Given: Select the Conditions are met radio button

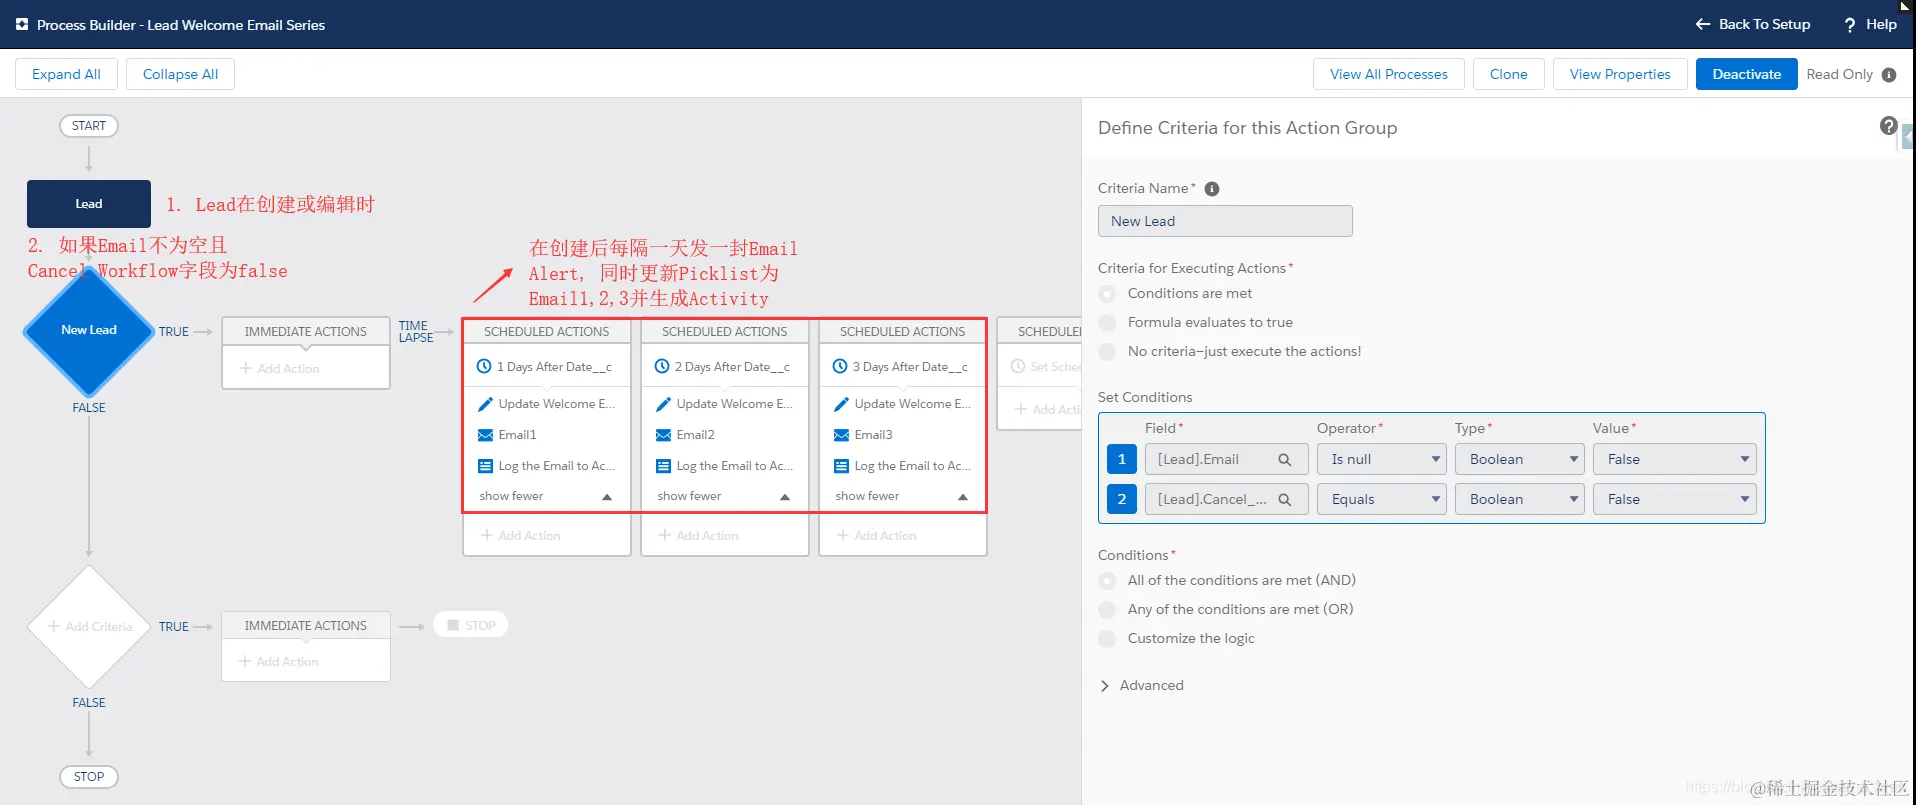Looking at the screenshot, I should pos(1107,294).
